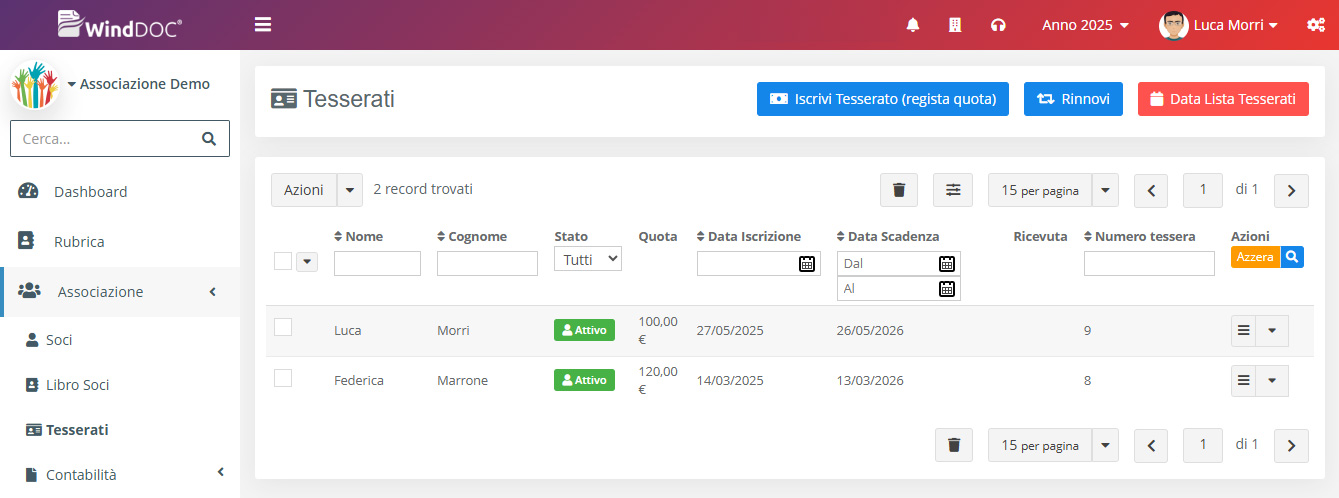Go to Dashboard in the sidebar

point(90,192)
